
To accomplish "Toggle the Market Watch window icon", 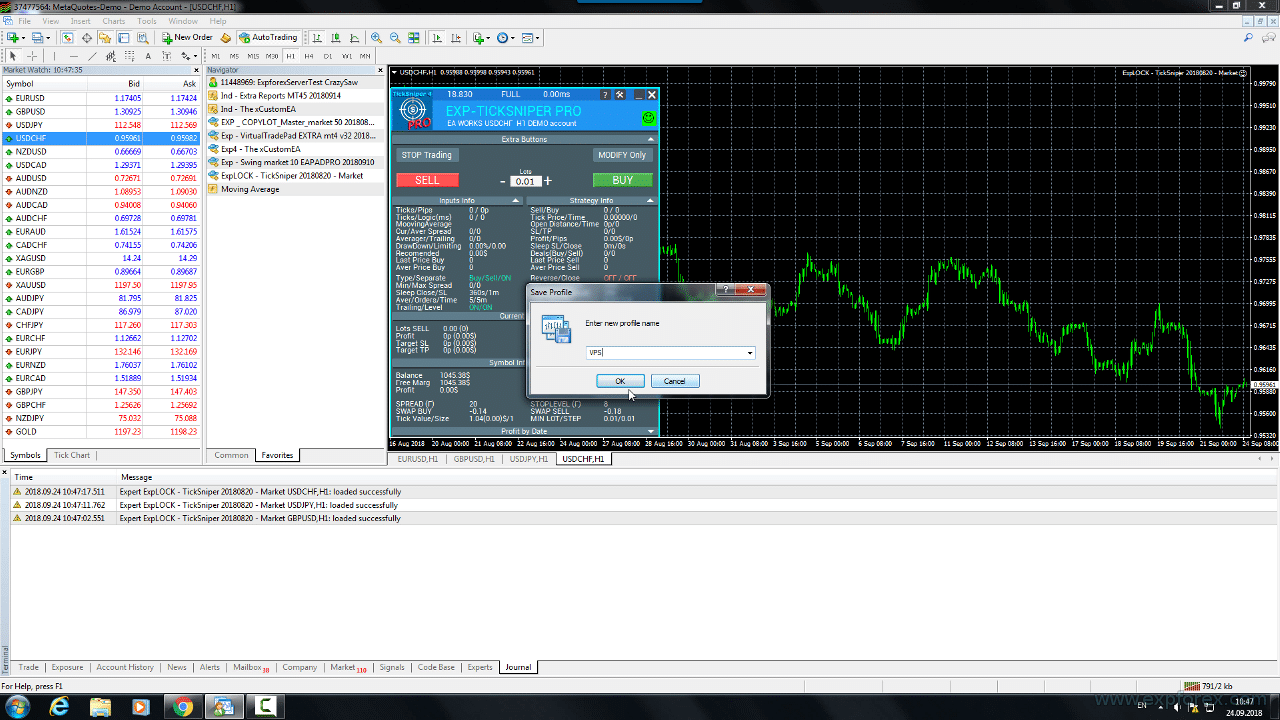I will (67, 38).
